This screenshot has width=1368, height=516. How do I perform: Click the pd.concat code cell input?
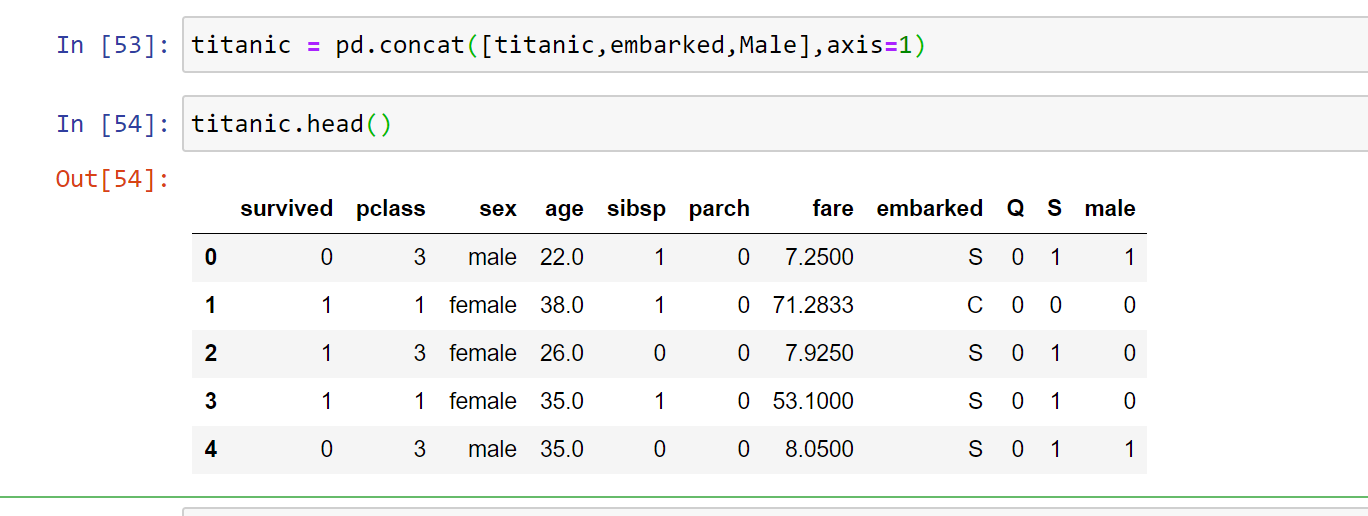coord(775,45)
